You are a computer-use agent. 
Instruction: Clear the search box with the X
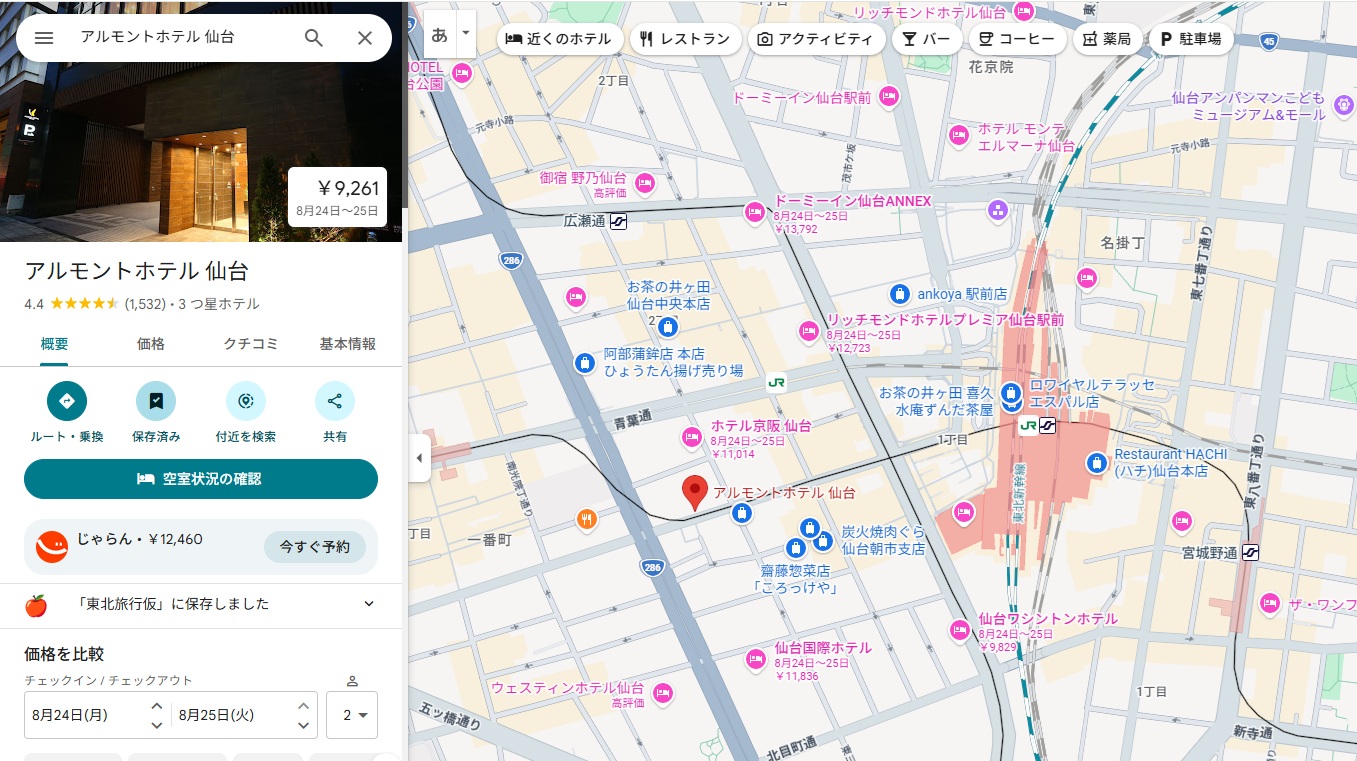click(365, 38)
